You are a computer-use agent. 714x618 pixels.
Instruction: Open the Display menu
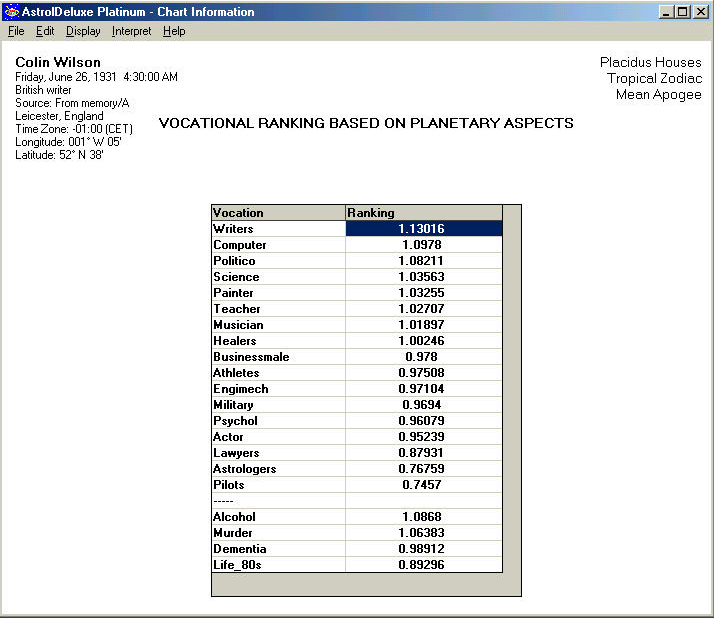point(83,31)
